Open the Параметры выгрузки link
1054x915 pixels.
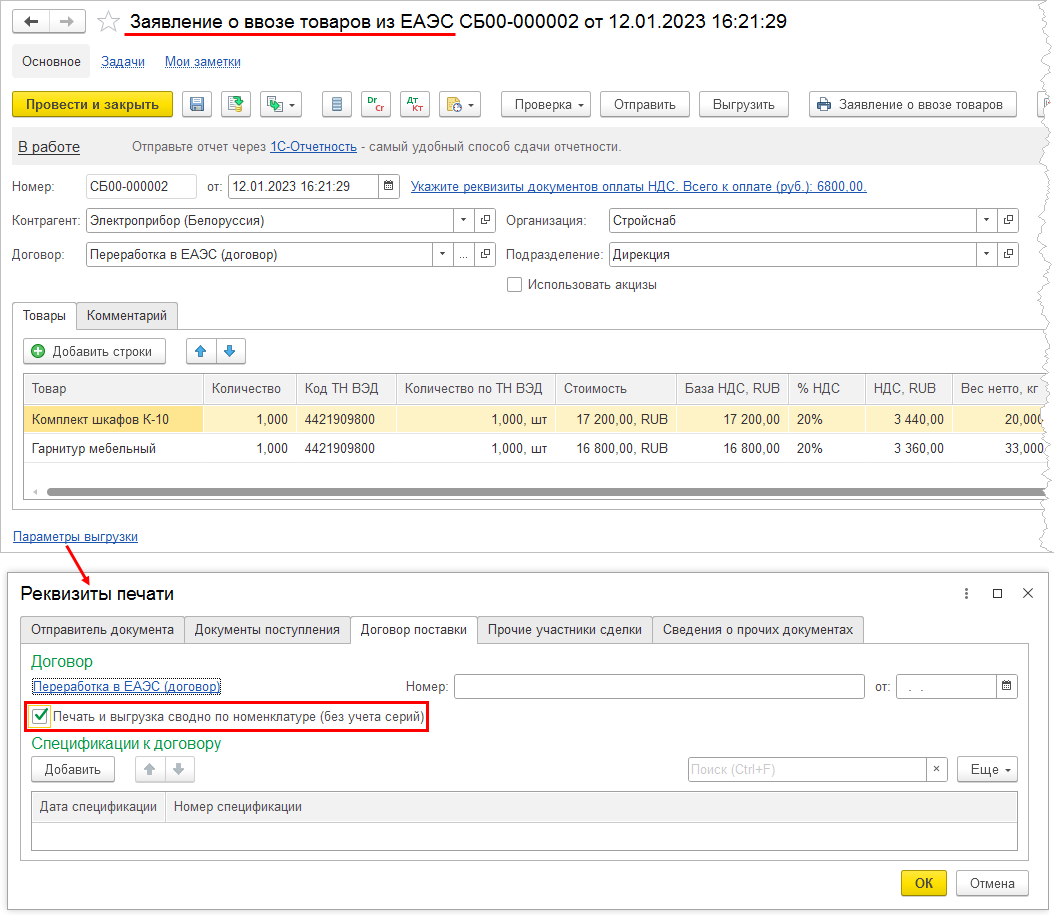pyautogui.click(x=76, y=537)
